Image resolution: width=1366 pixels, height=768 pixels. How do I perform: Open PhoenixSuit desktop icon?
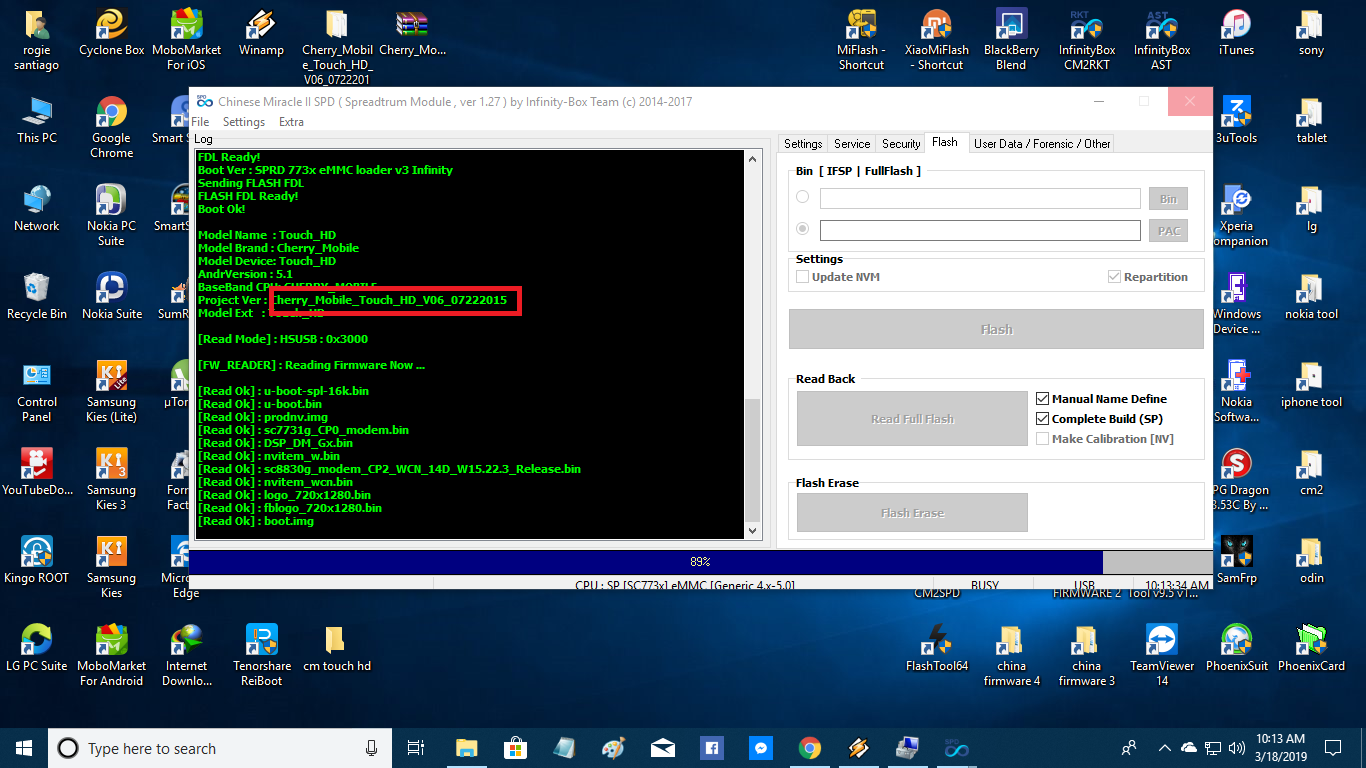pos(1236,648)
